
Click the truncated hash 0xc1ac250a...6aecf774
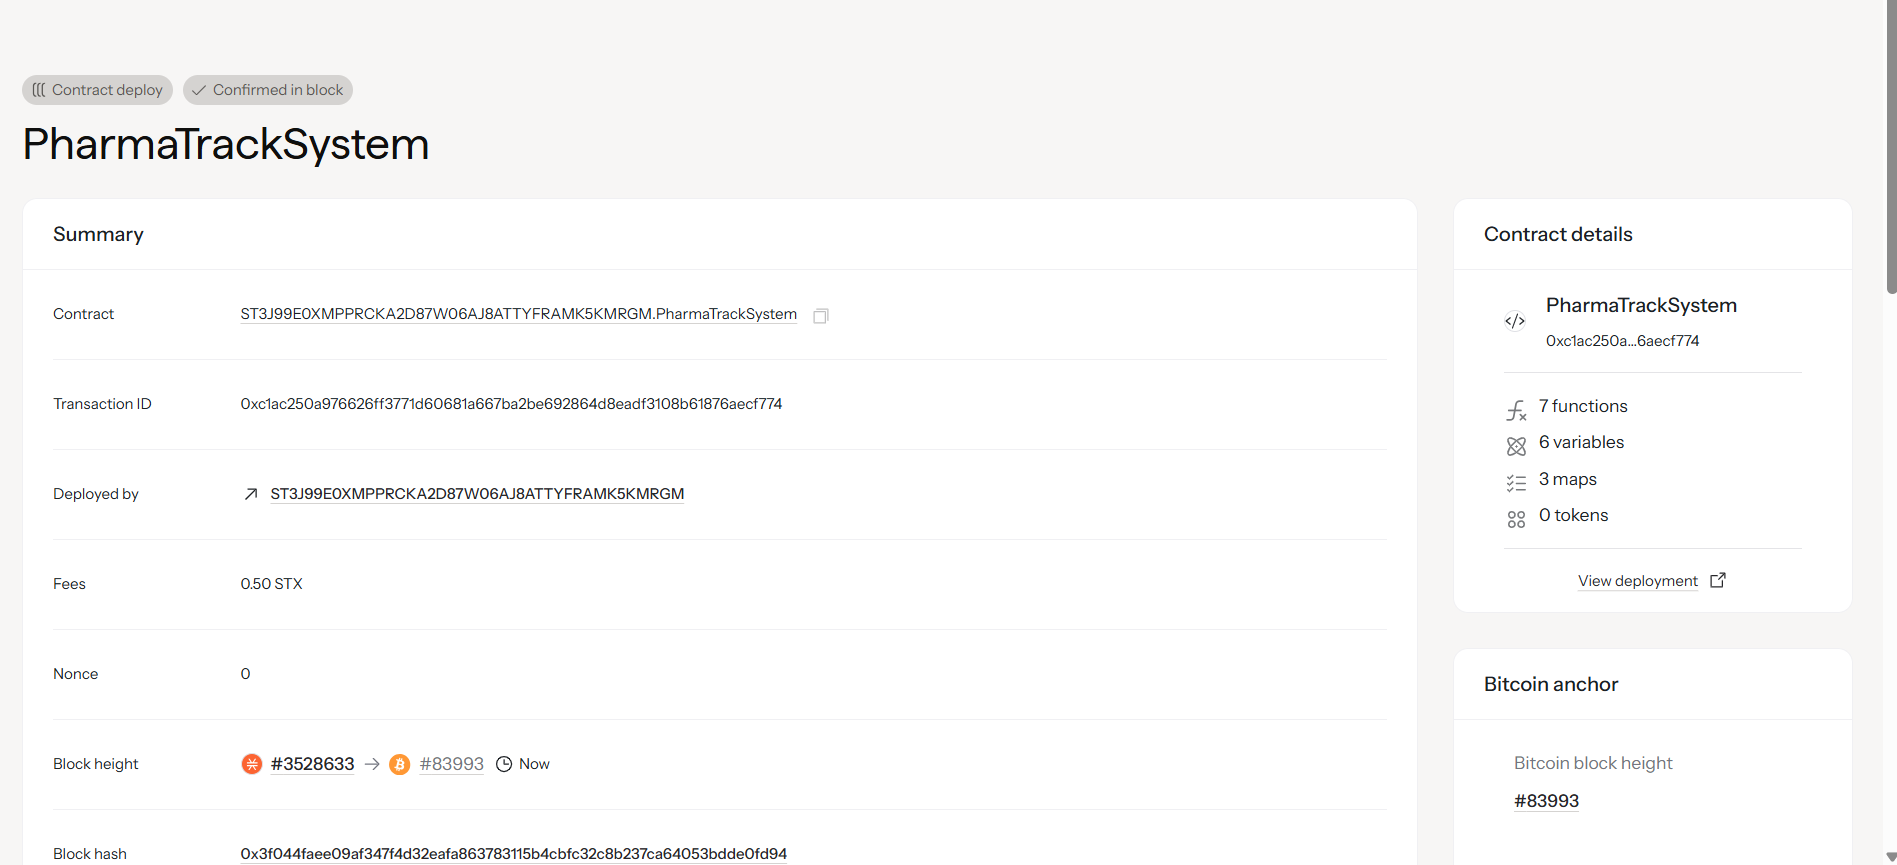[x=1622, y=341]
